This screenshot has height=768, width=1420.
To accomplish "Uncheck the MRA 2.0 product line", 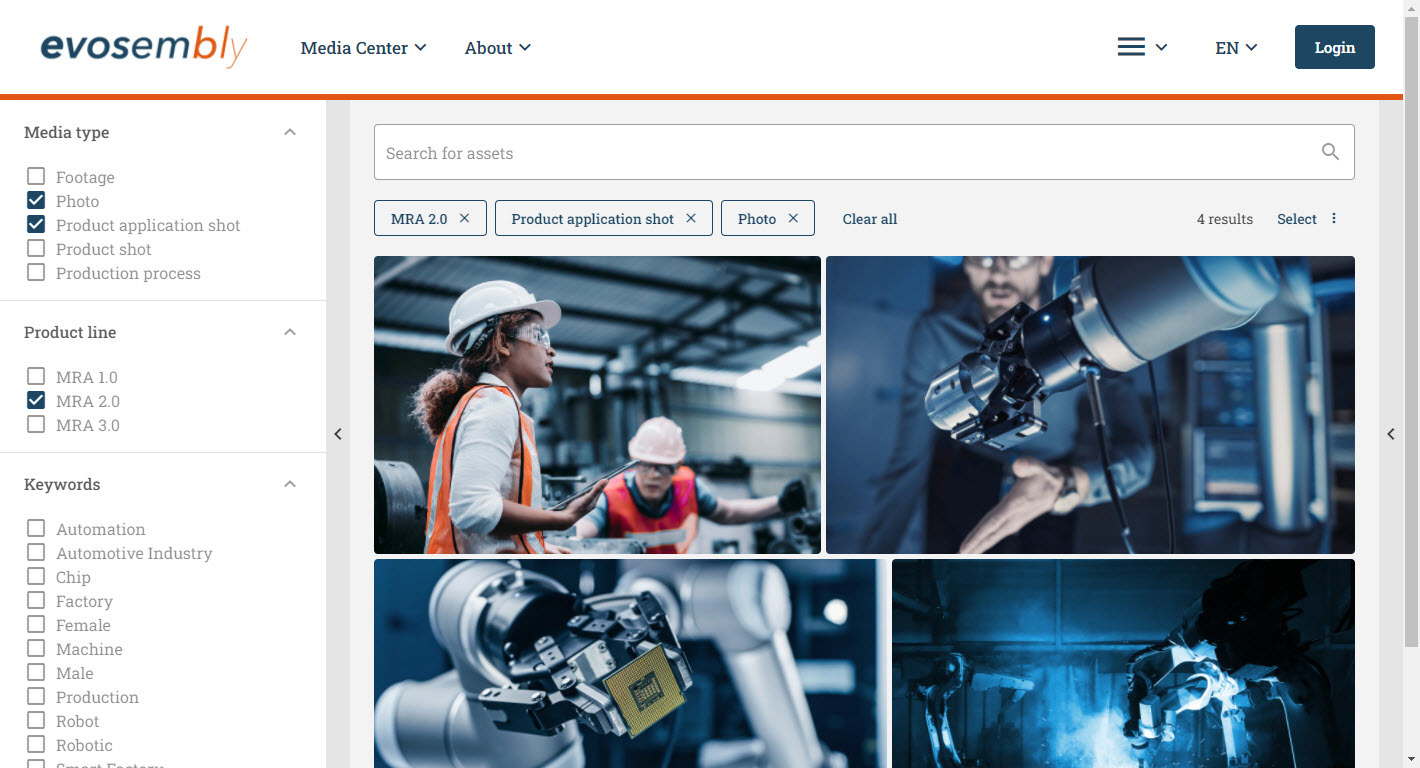I will click(x=36, y=401).
